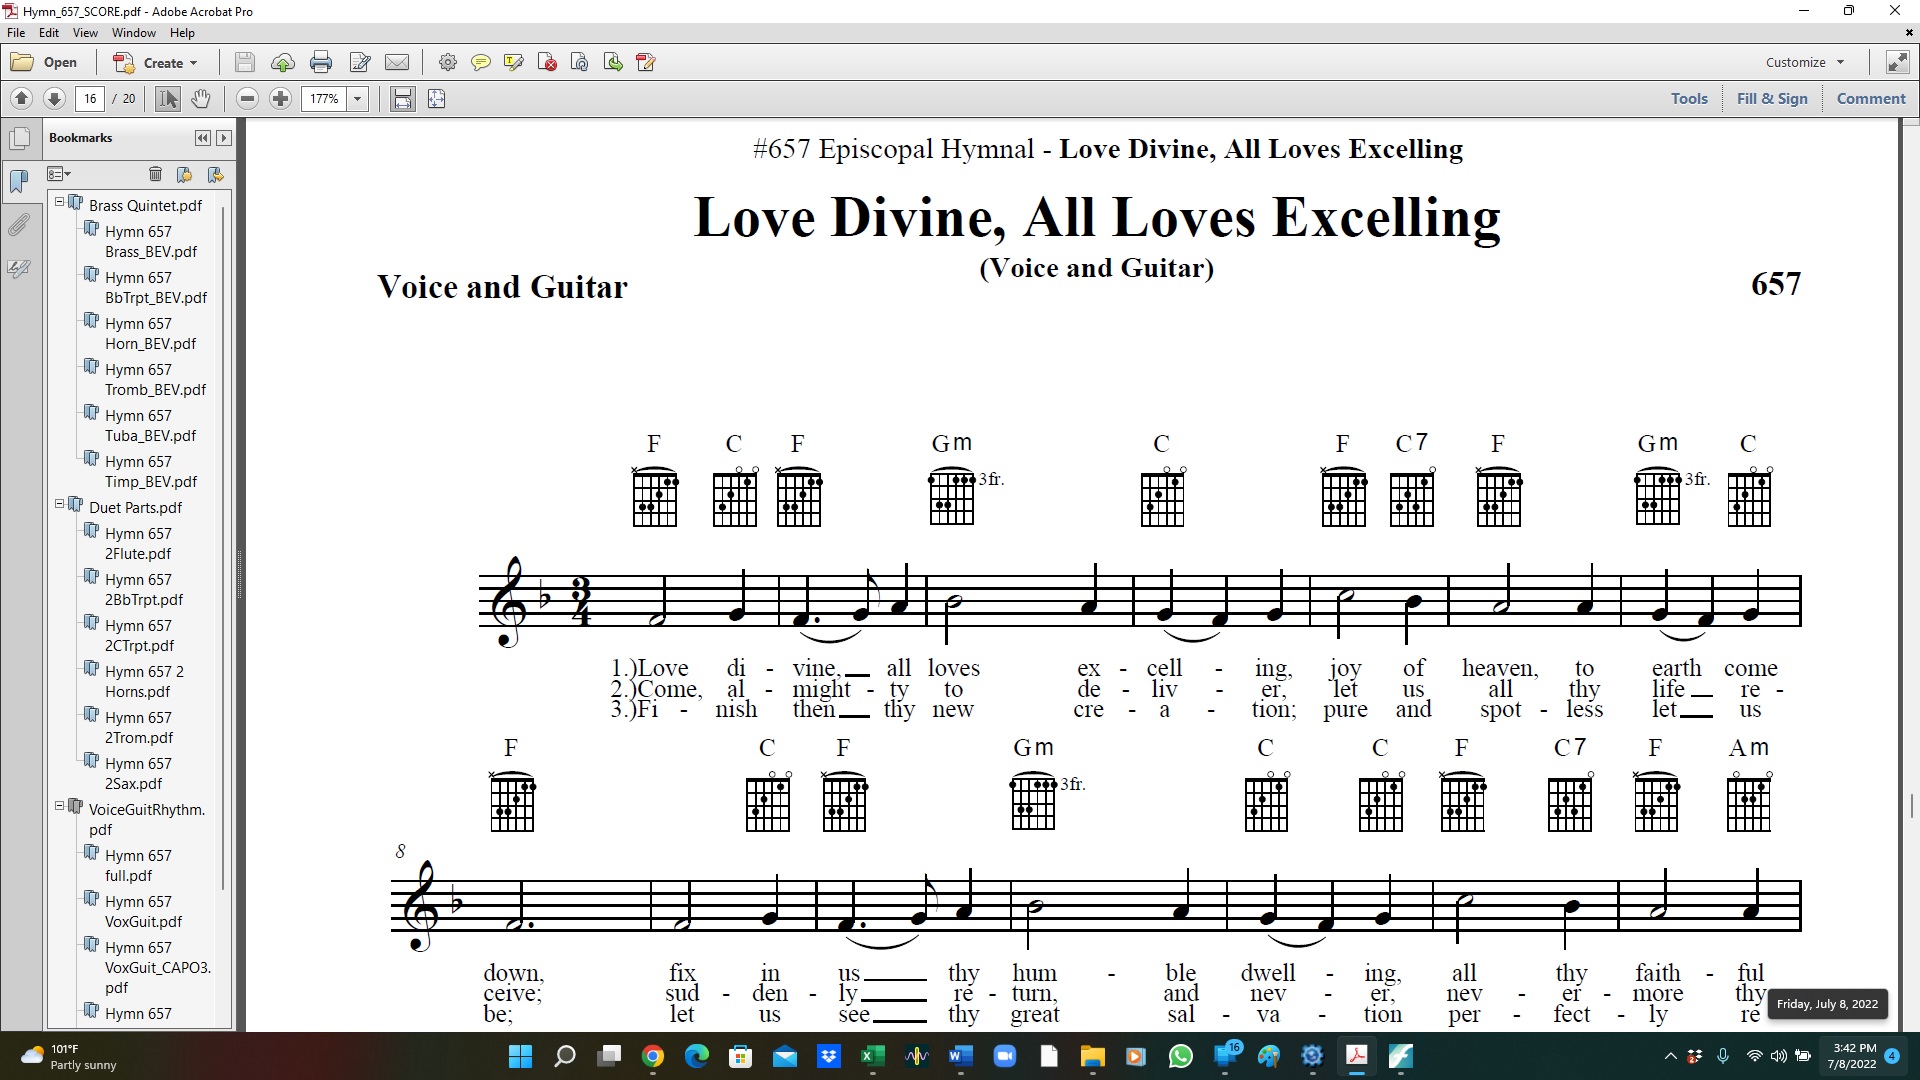
Task: Click the bookmarks panel vertical scrollbar
Action: [223, 548]
